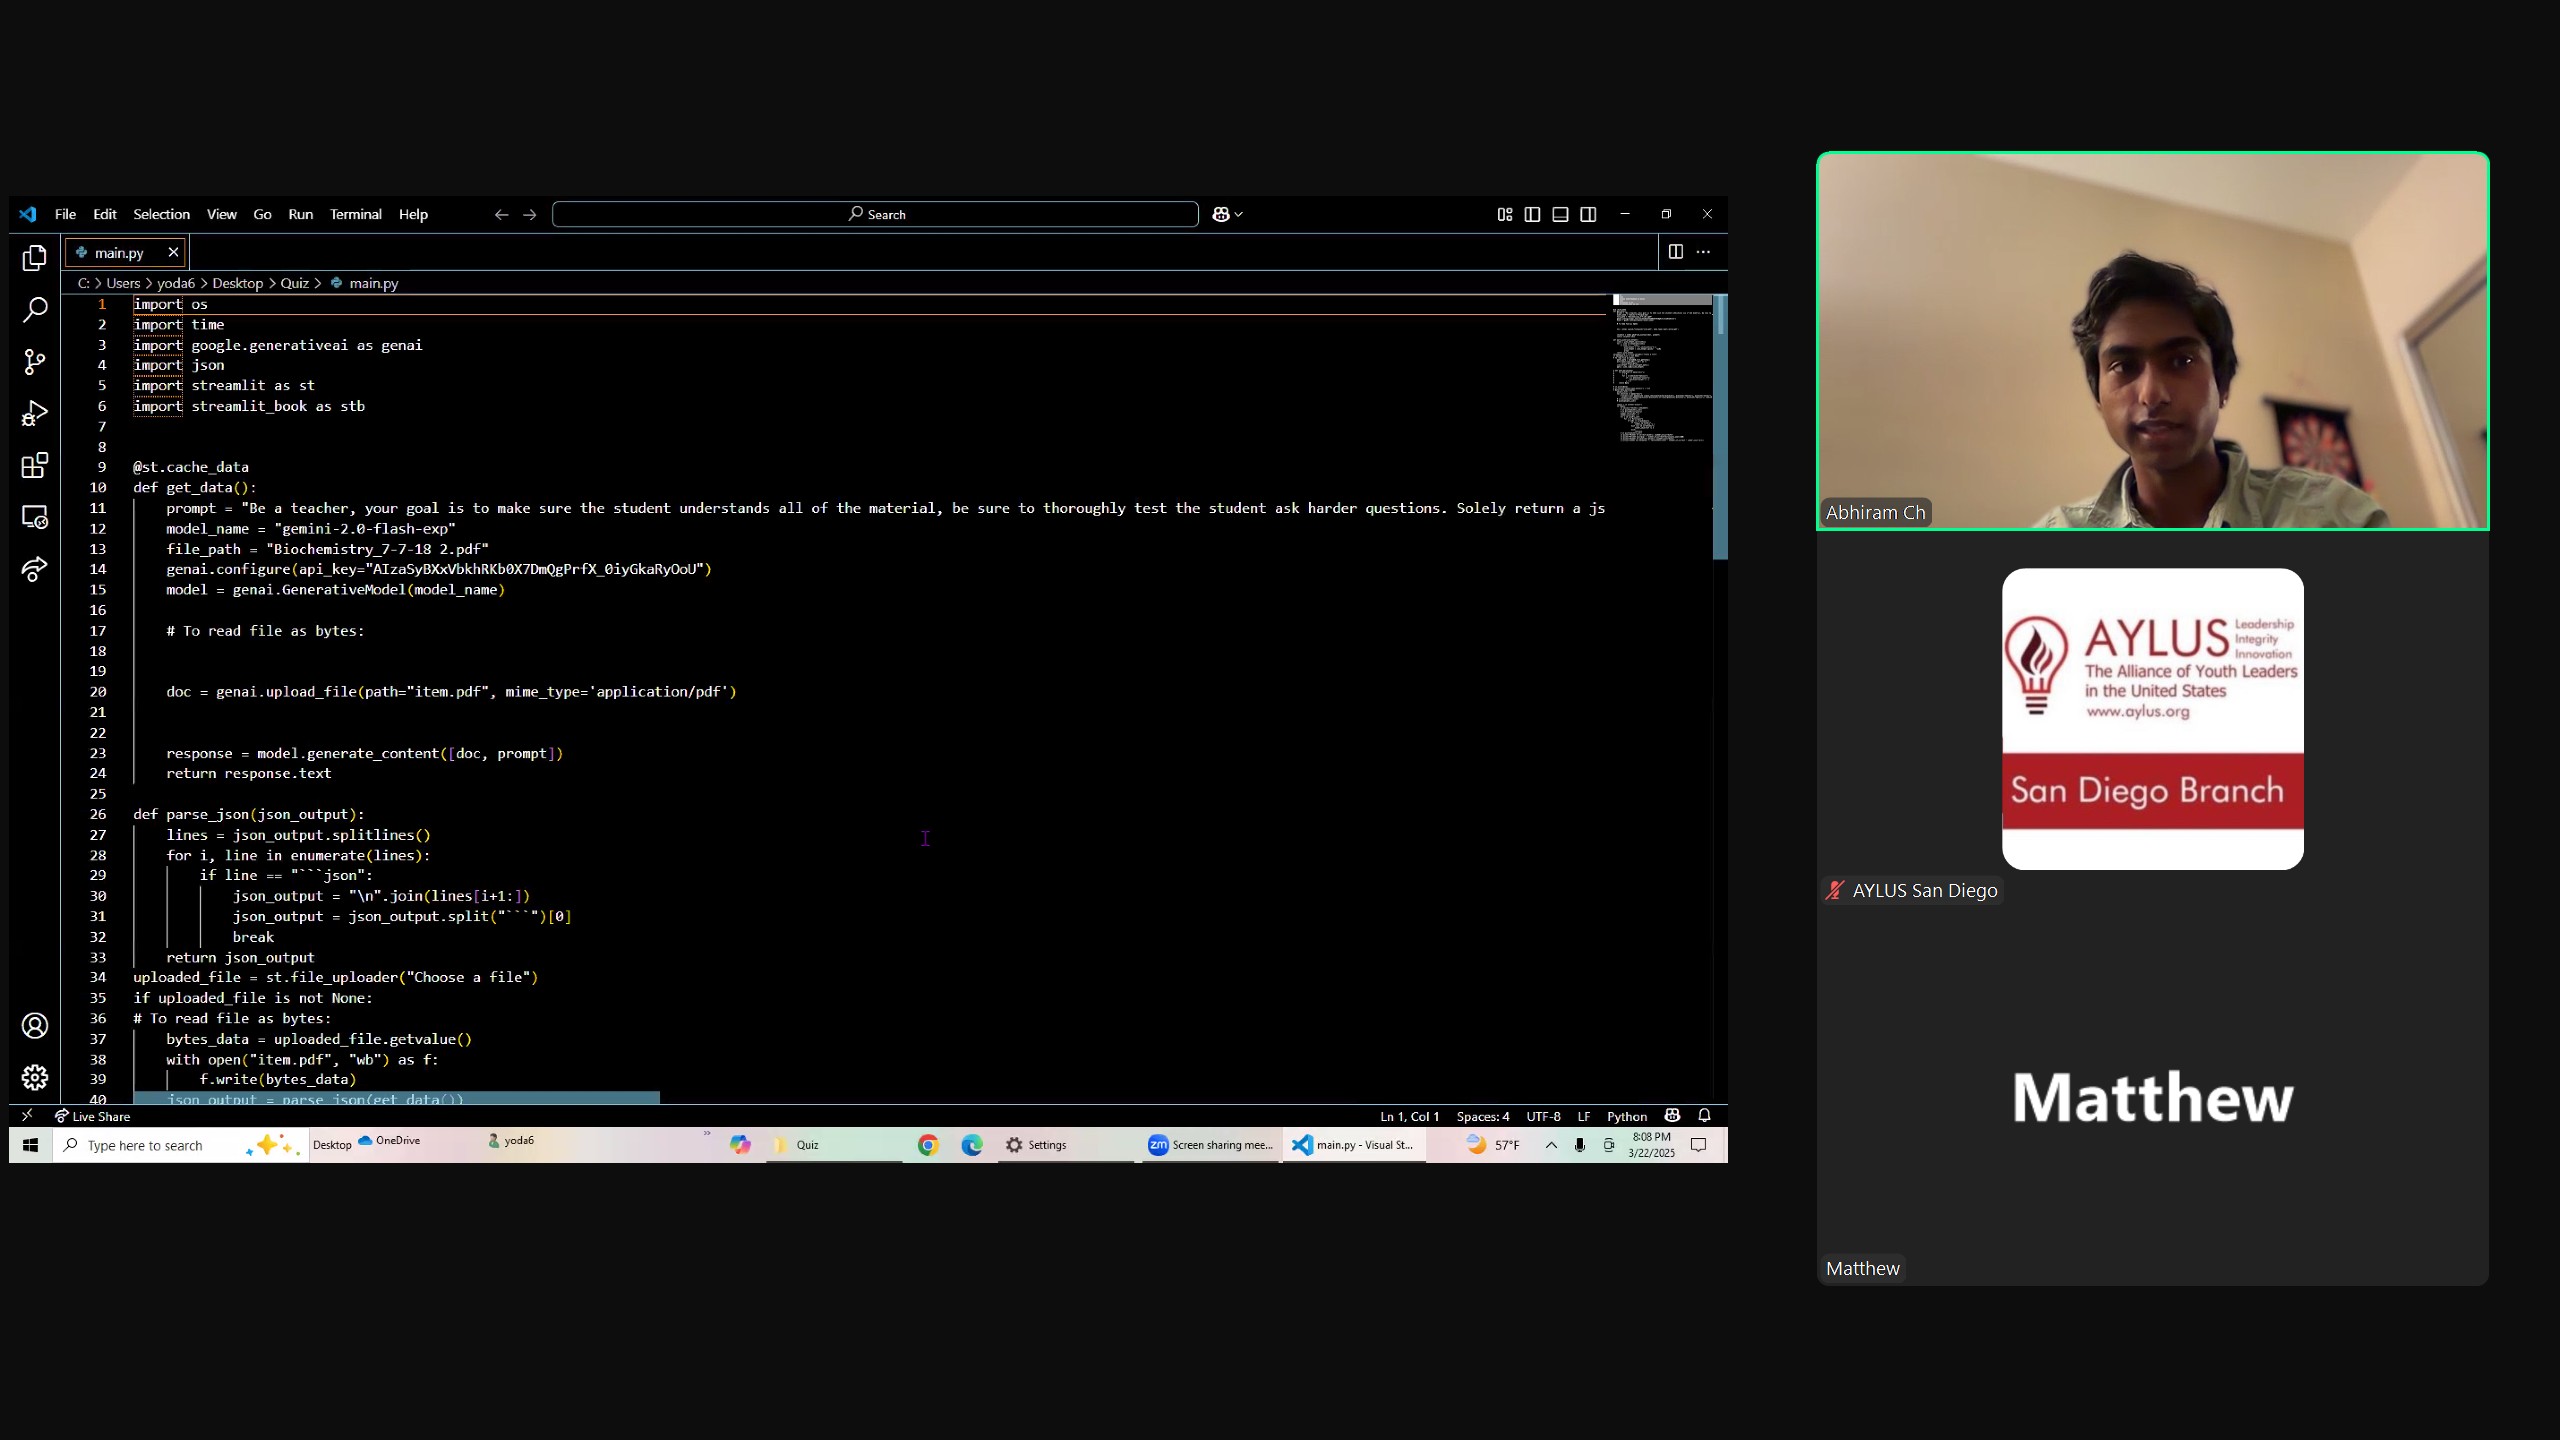Open the Windows Start menu
Image resolution: width=2560 pixels, height=1440 pixels.
pos(31,1145)
